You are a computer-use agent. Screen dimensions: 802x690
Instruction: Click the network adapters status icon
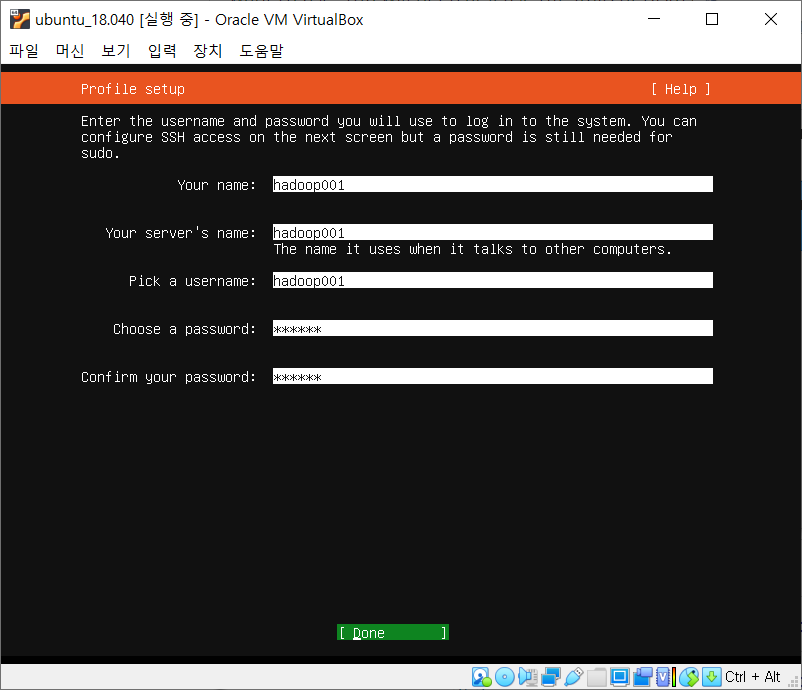[x=550, y=677]
